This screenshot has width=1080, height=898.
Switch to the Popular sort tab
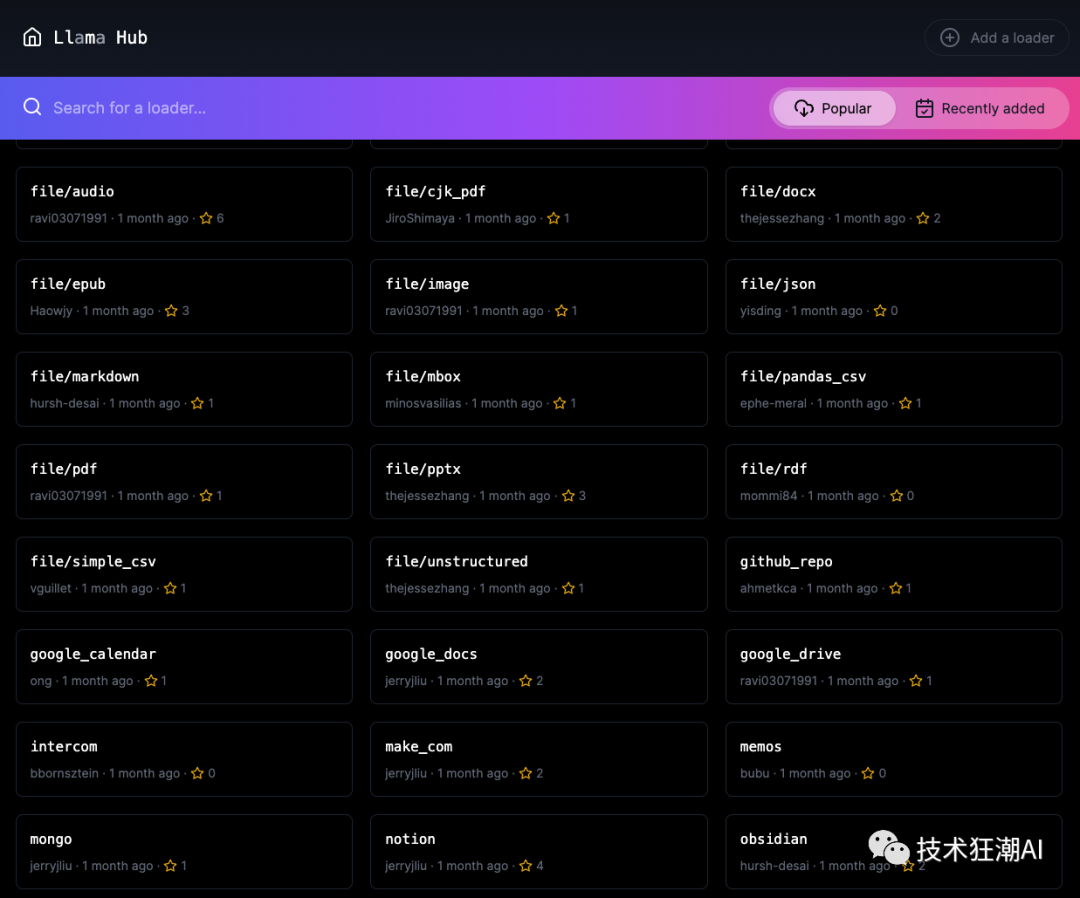click(x=833, y=108)
